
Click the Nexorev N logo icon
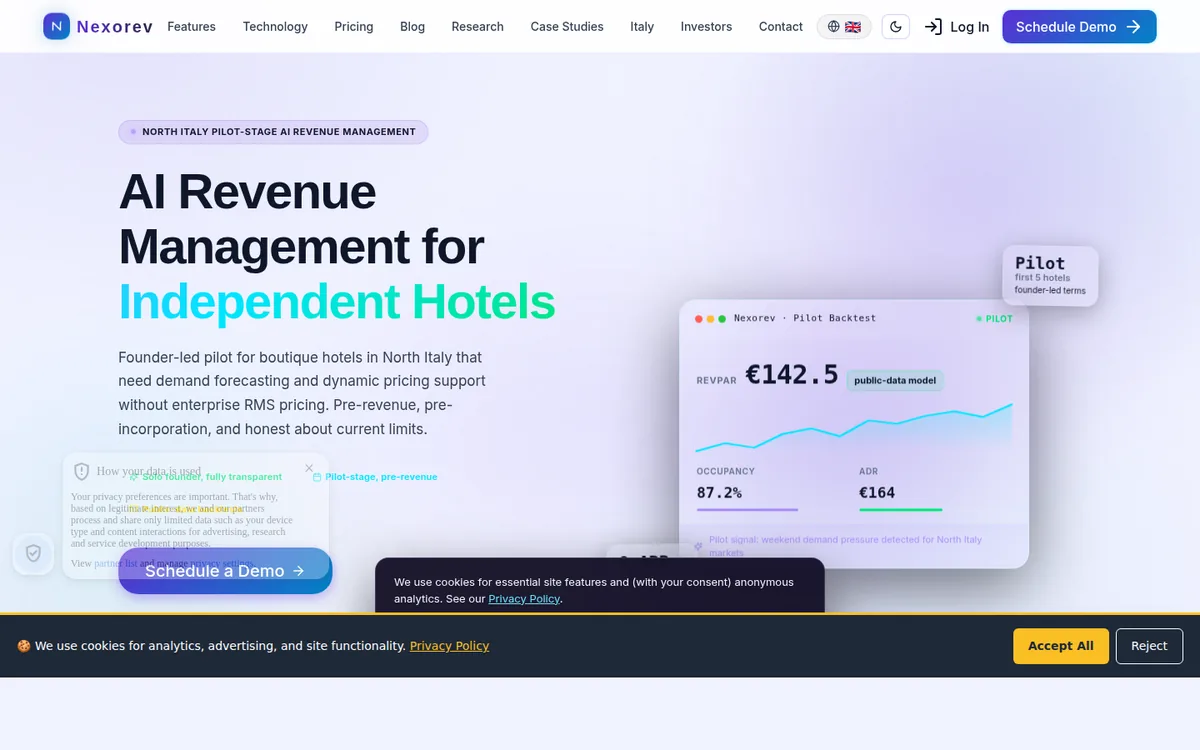(57, 26)
